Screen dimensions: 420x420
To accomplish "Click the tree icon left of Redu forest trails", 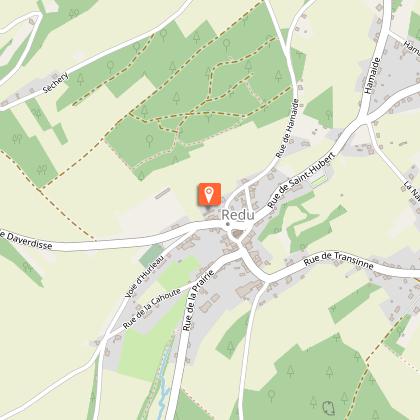I will coord(149,141).
